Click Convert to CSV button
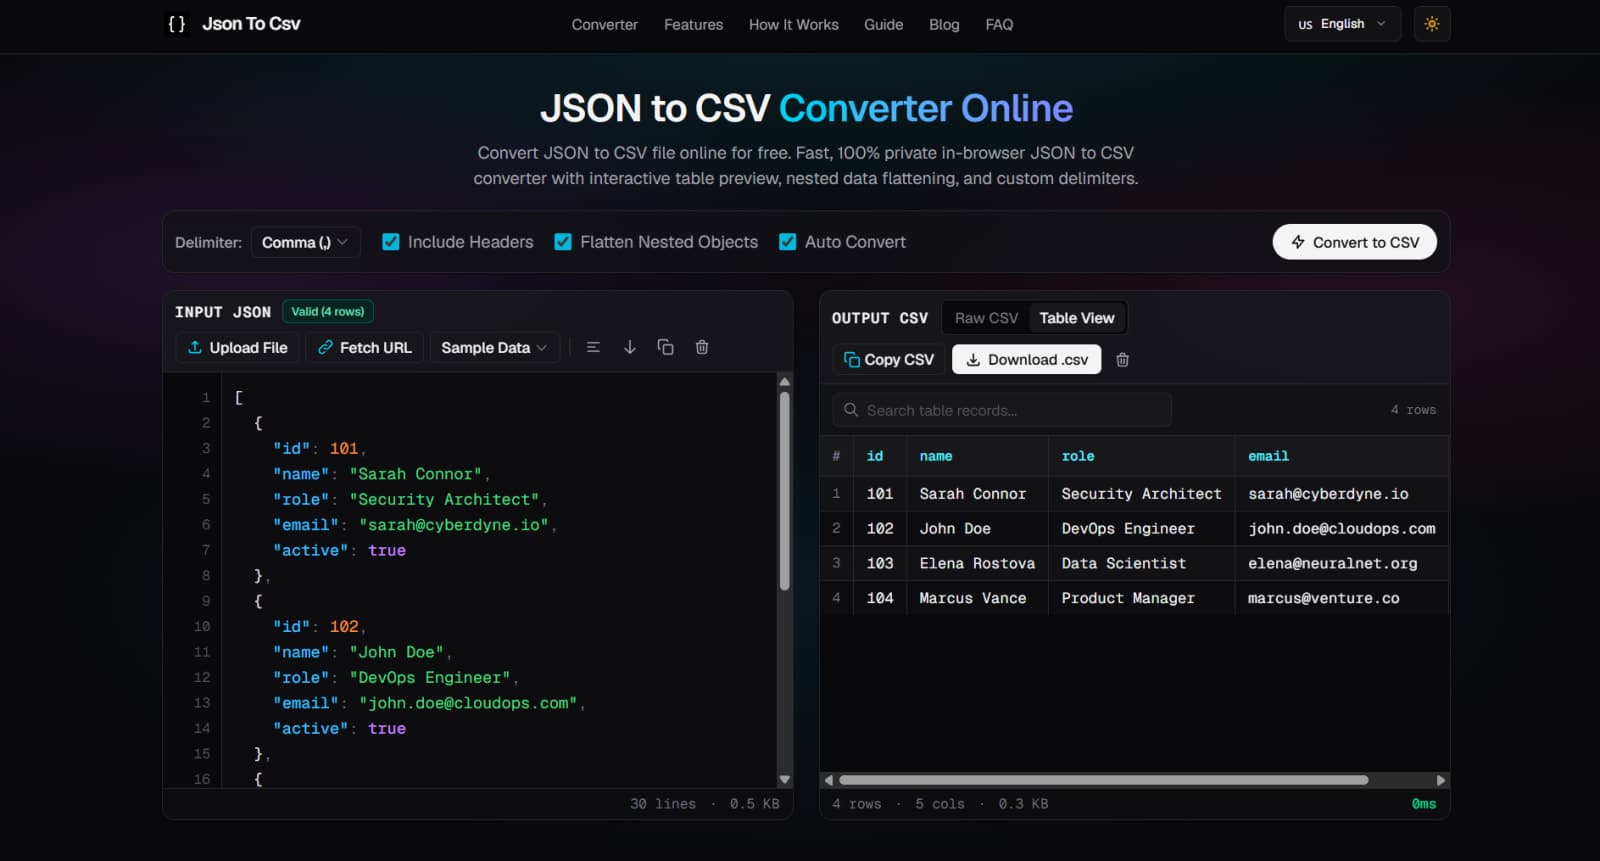 1355,242
